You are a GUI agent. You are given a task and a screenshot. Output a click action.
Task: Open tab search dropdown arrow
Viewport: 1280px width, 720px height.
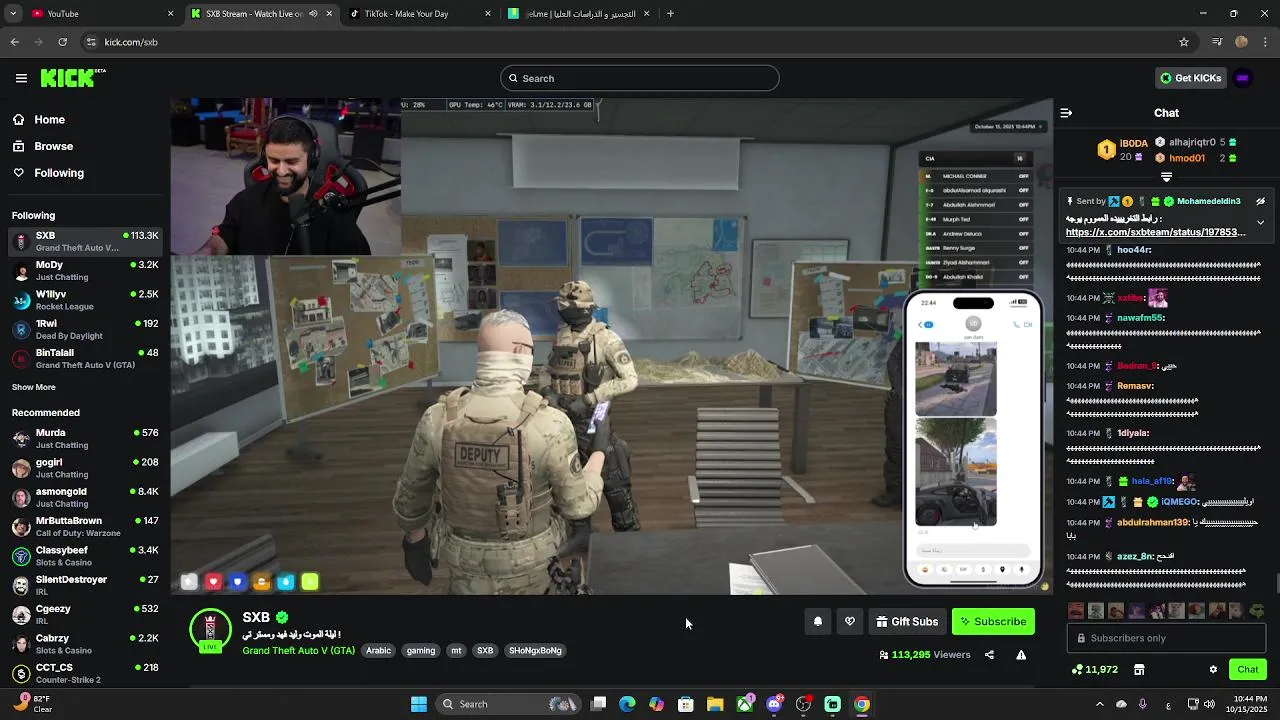12,14
